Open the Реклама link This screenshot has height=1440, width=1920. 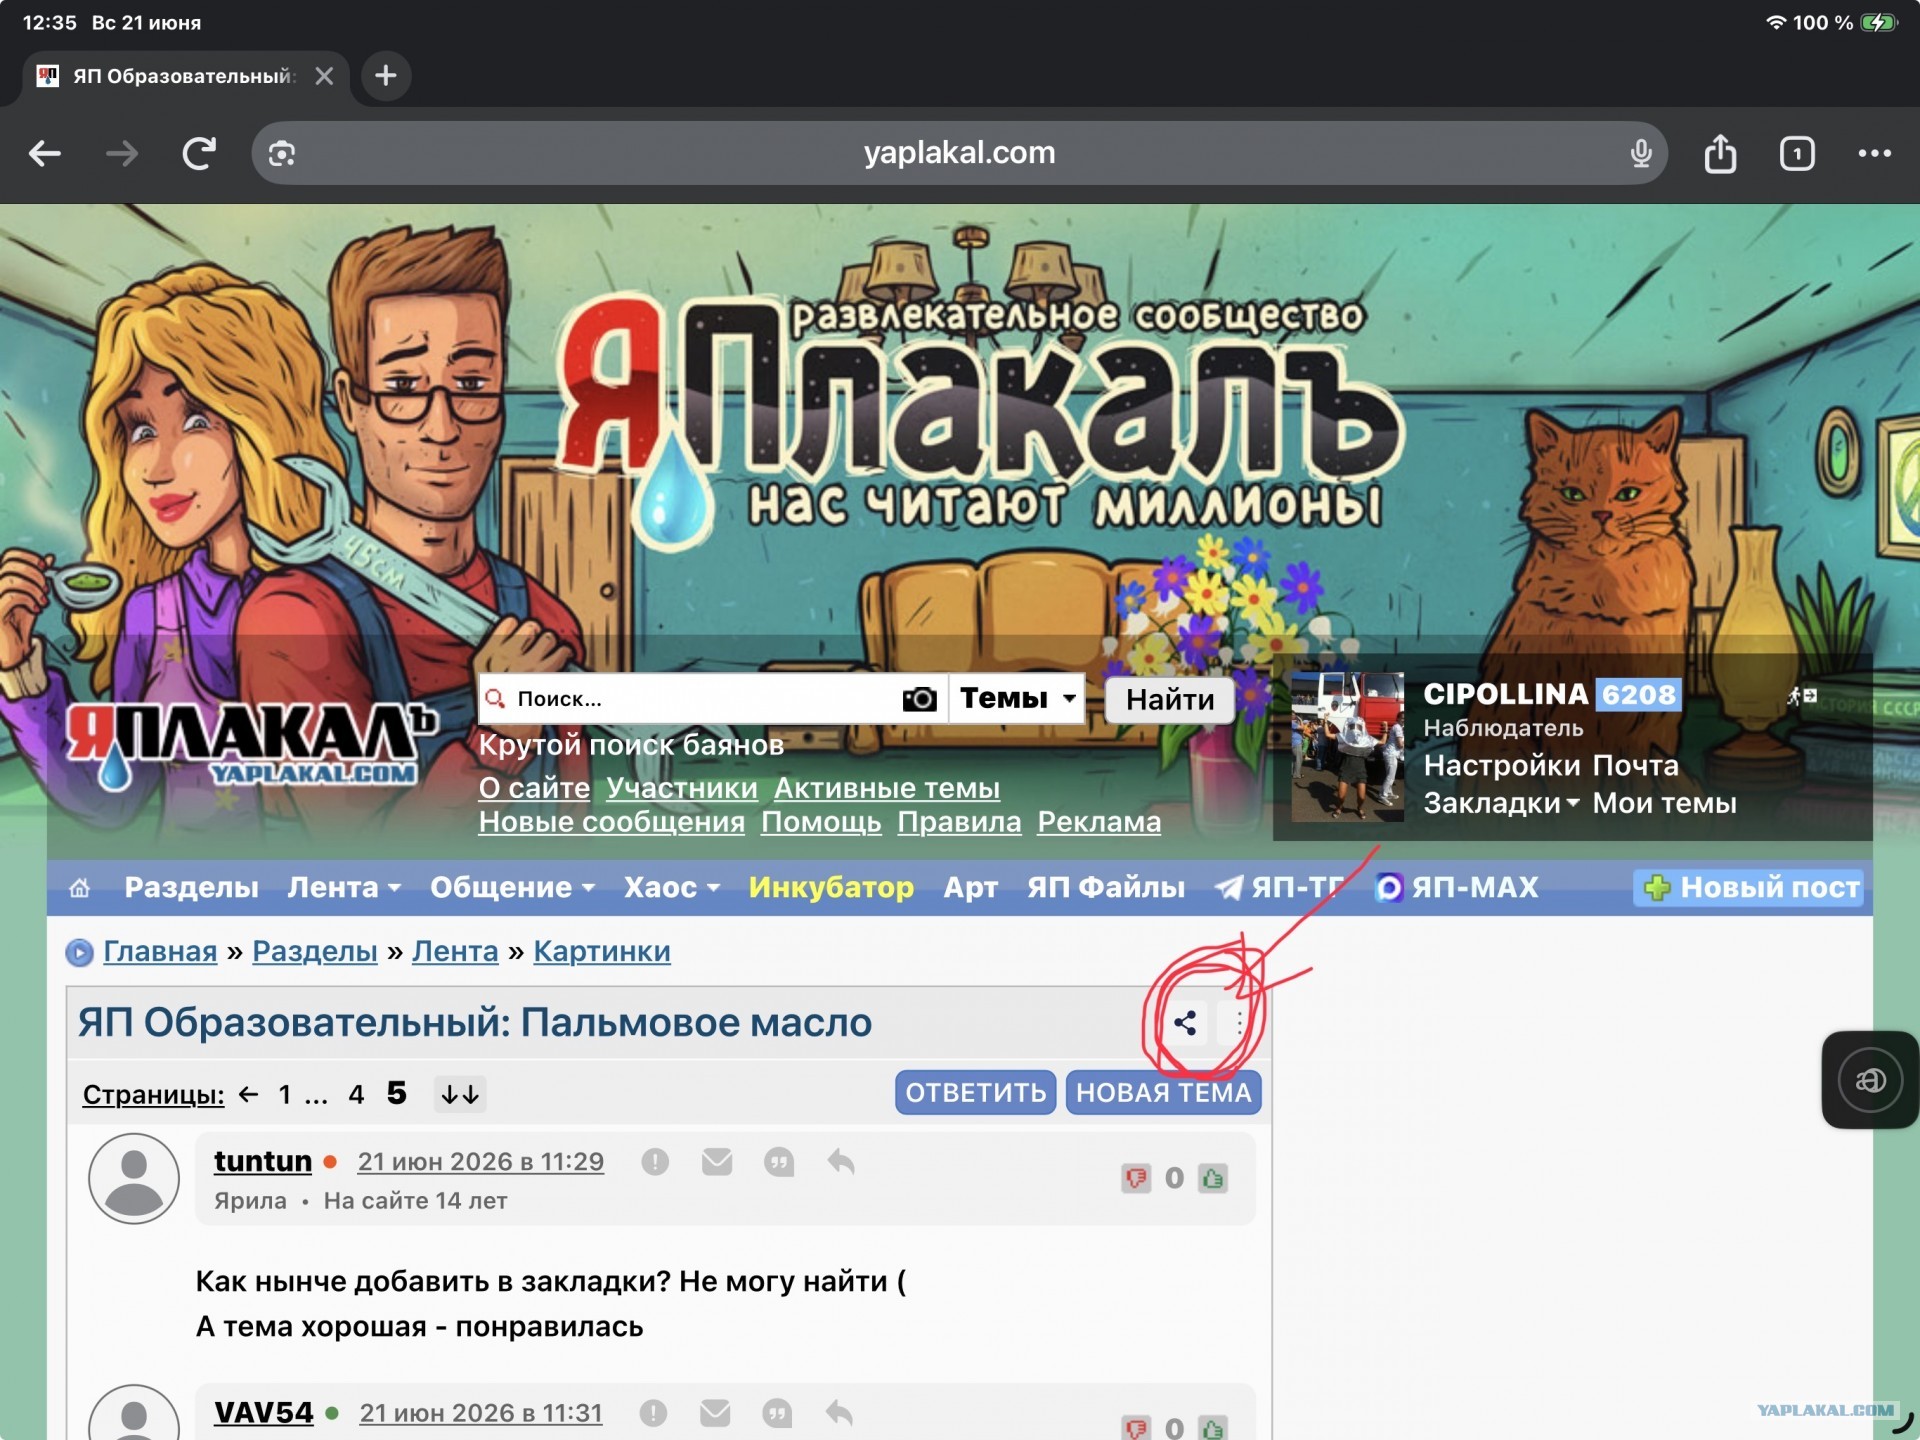[1099, 822]
